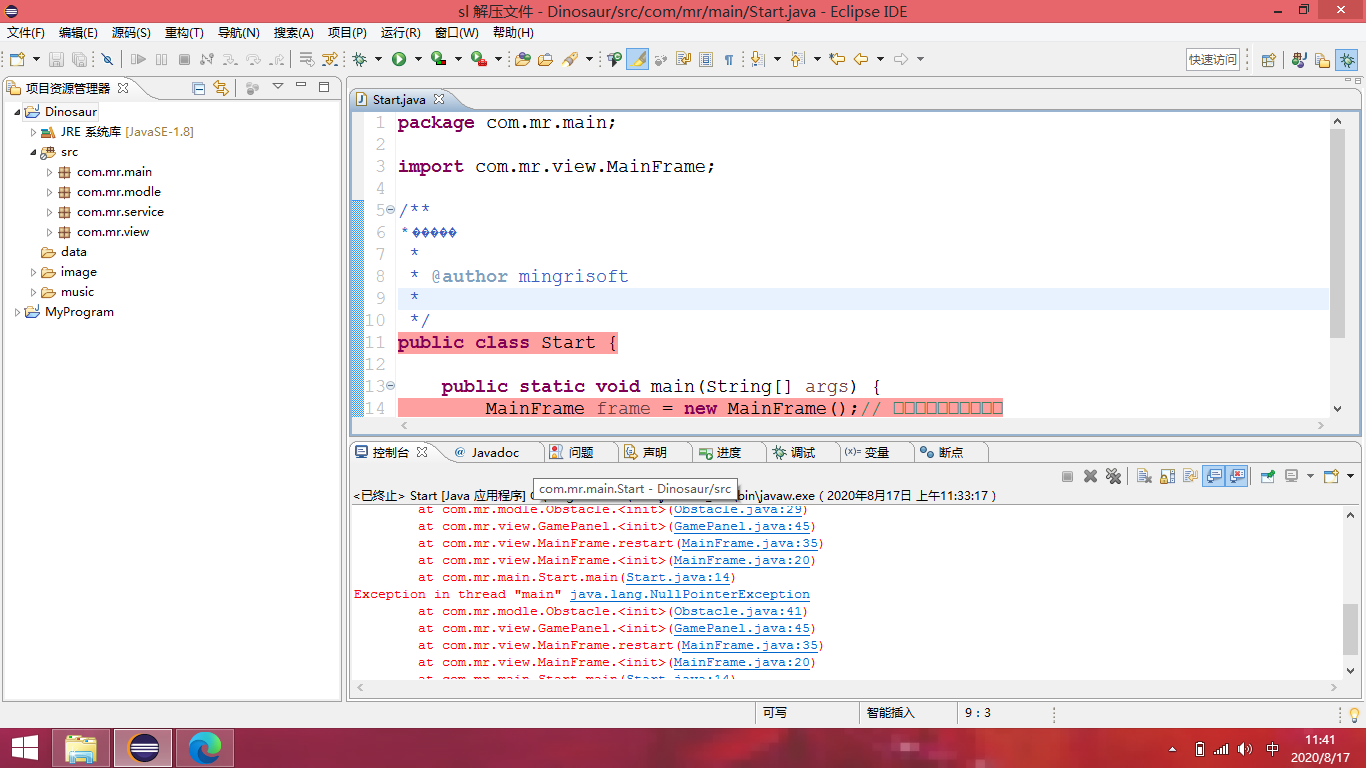Click the Clear Console icon
The height and width of the screenshot is (768, 1366).
click(1144, 477)
